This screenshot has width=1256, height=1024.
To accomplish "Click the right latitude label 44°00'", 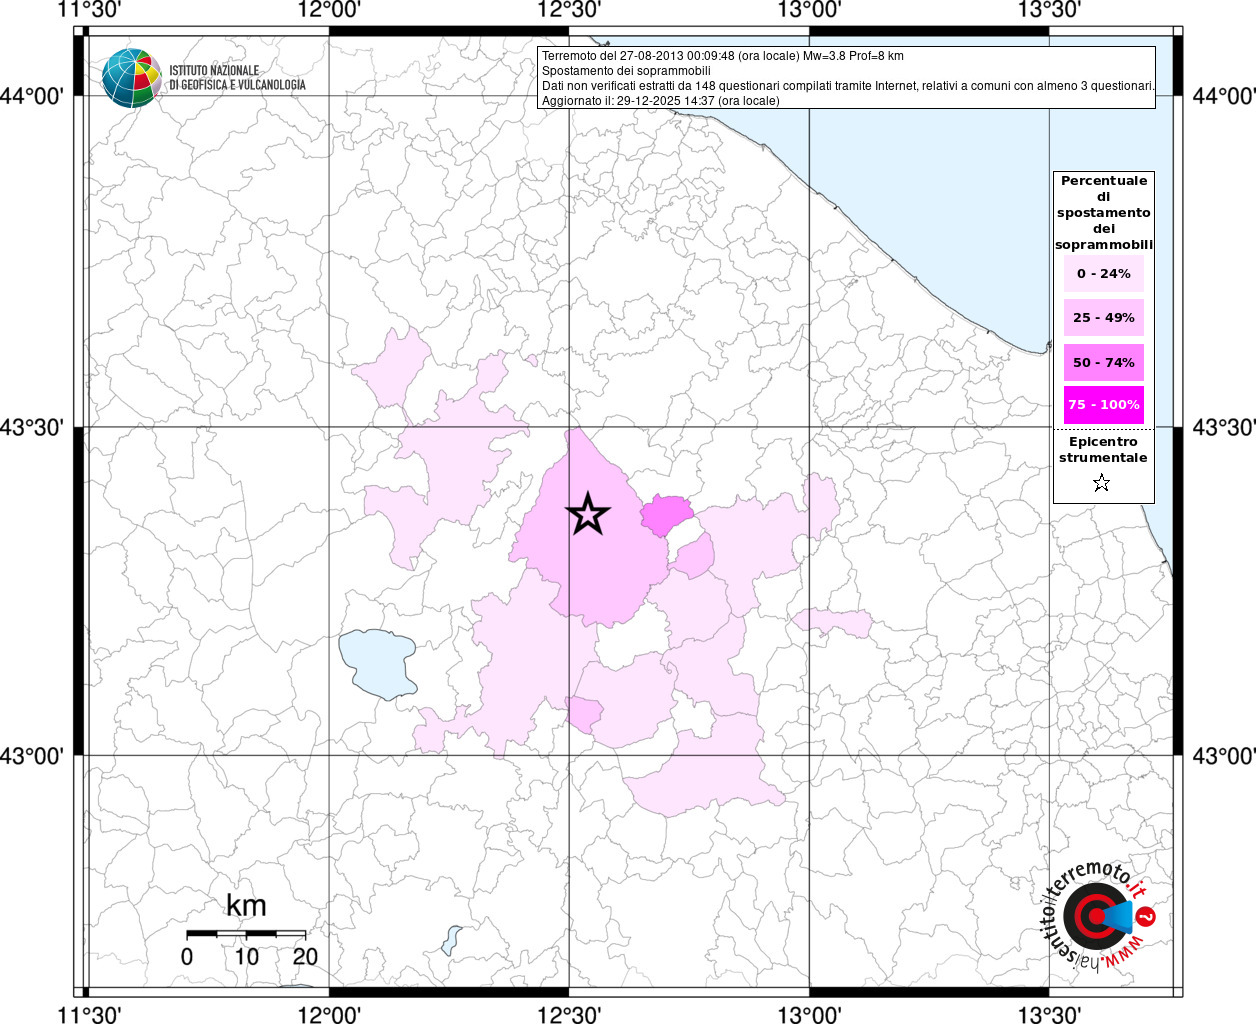I will (x=1224, y=96).
